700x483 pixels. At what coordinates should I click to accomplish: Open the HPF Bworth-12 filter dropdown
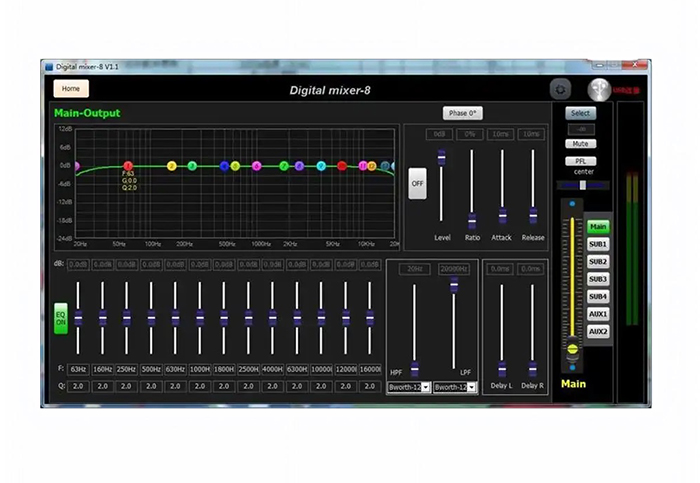click(409, 387)
